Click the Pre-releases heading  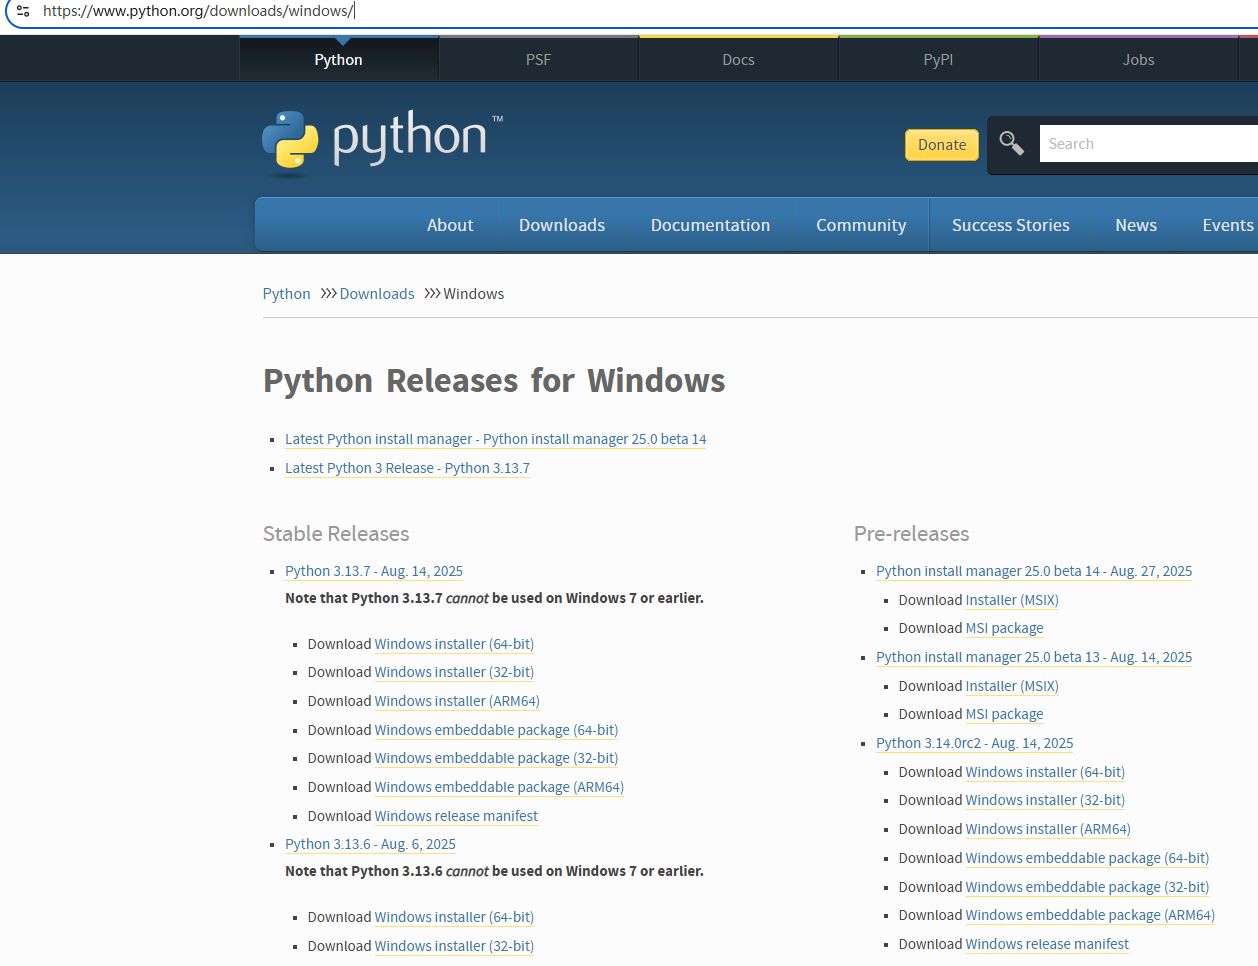click(x=912, y=534)
